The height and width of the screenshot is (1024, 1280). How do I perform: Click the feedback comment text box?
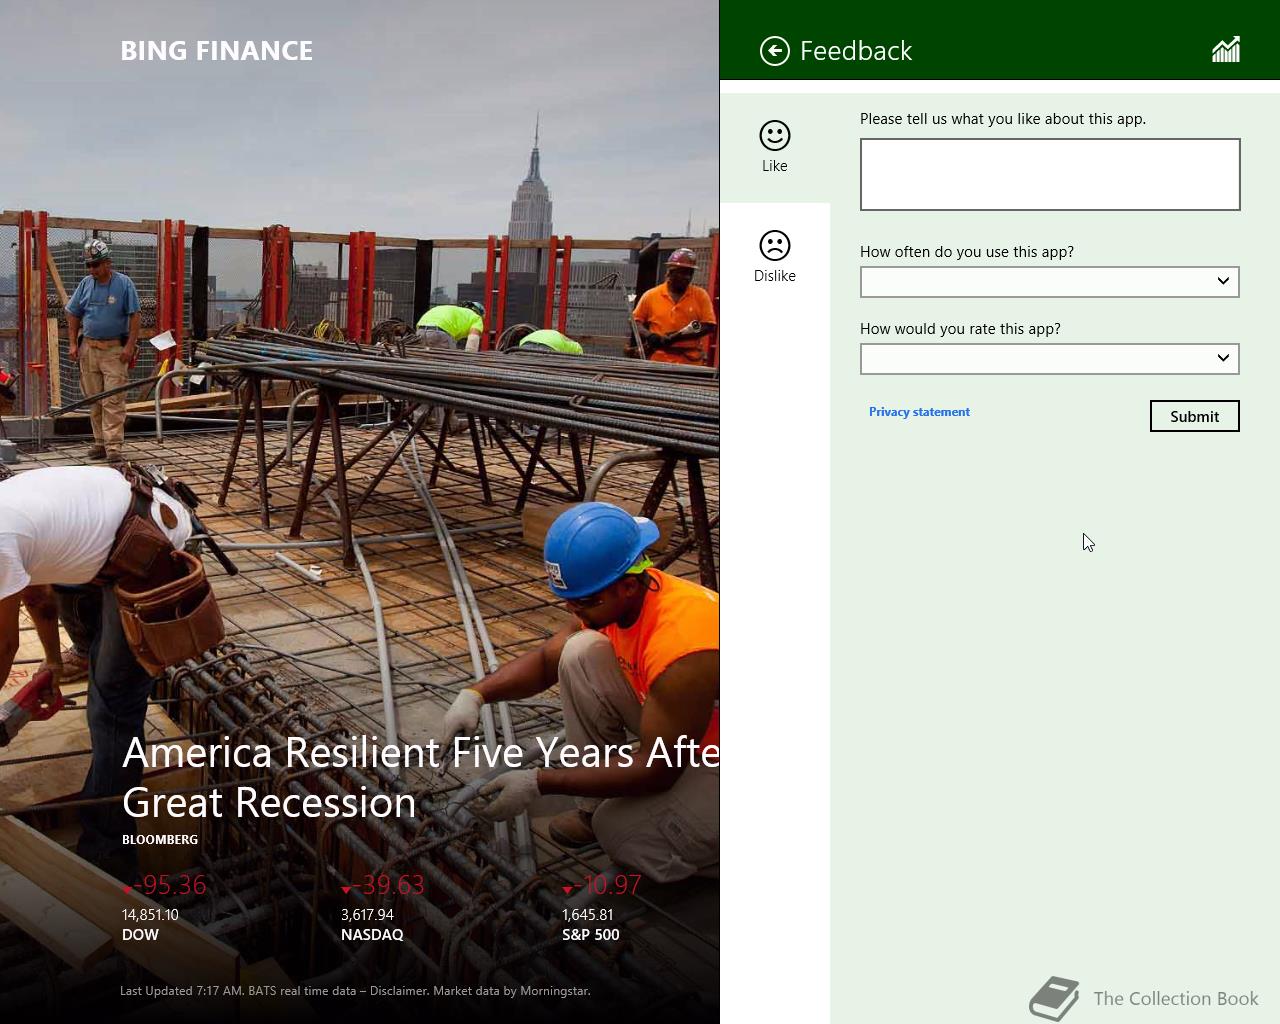pos(1049,175)
